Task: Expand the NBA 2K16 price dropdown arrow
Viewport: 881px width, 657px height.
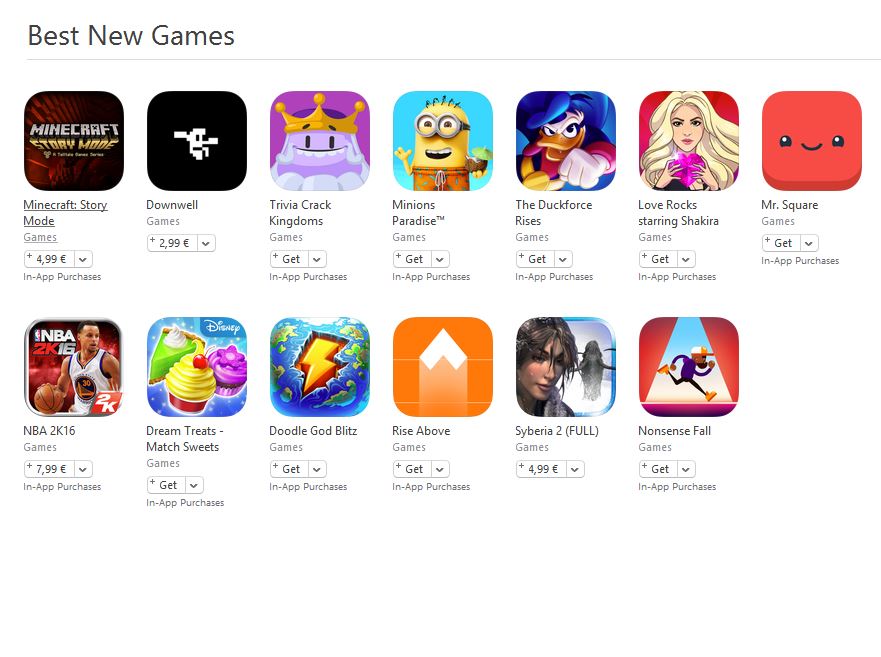Action: point(83,469)
